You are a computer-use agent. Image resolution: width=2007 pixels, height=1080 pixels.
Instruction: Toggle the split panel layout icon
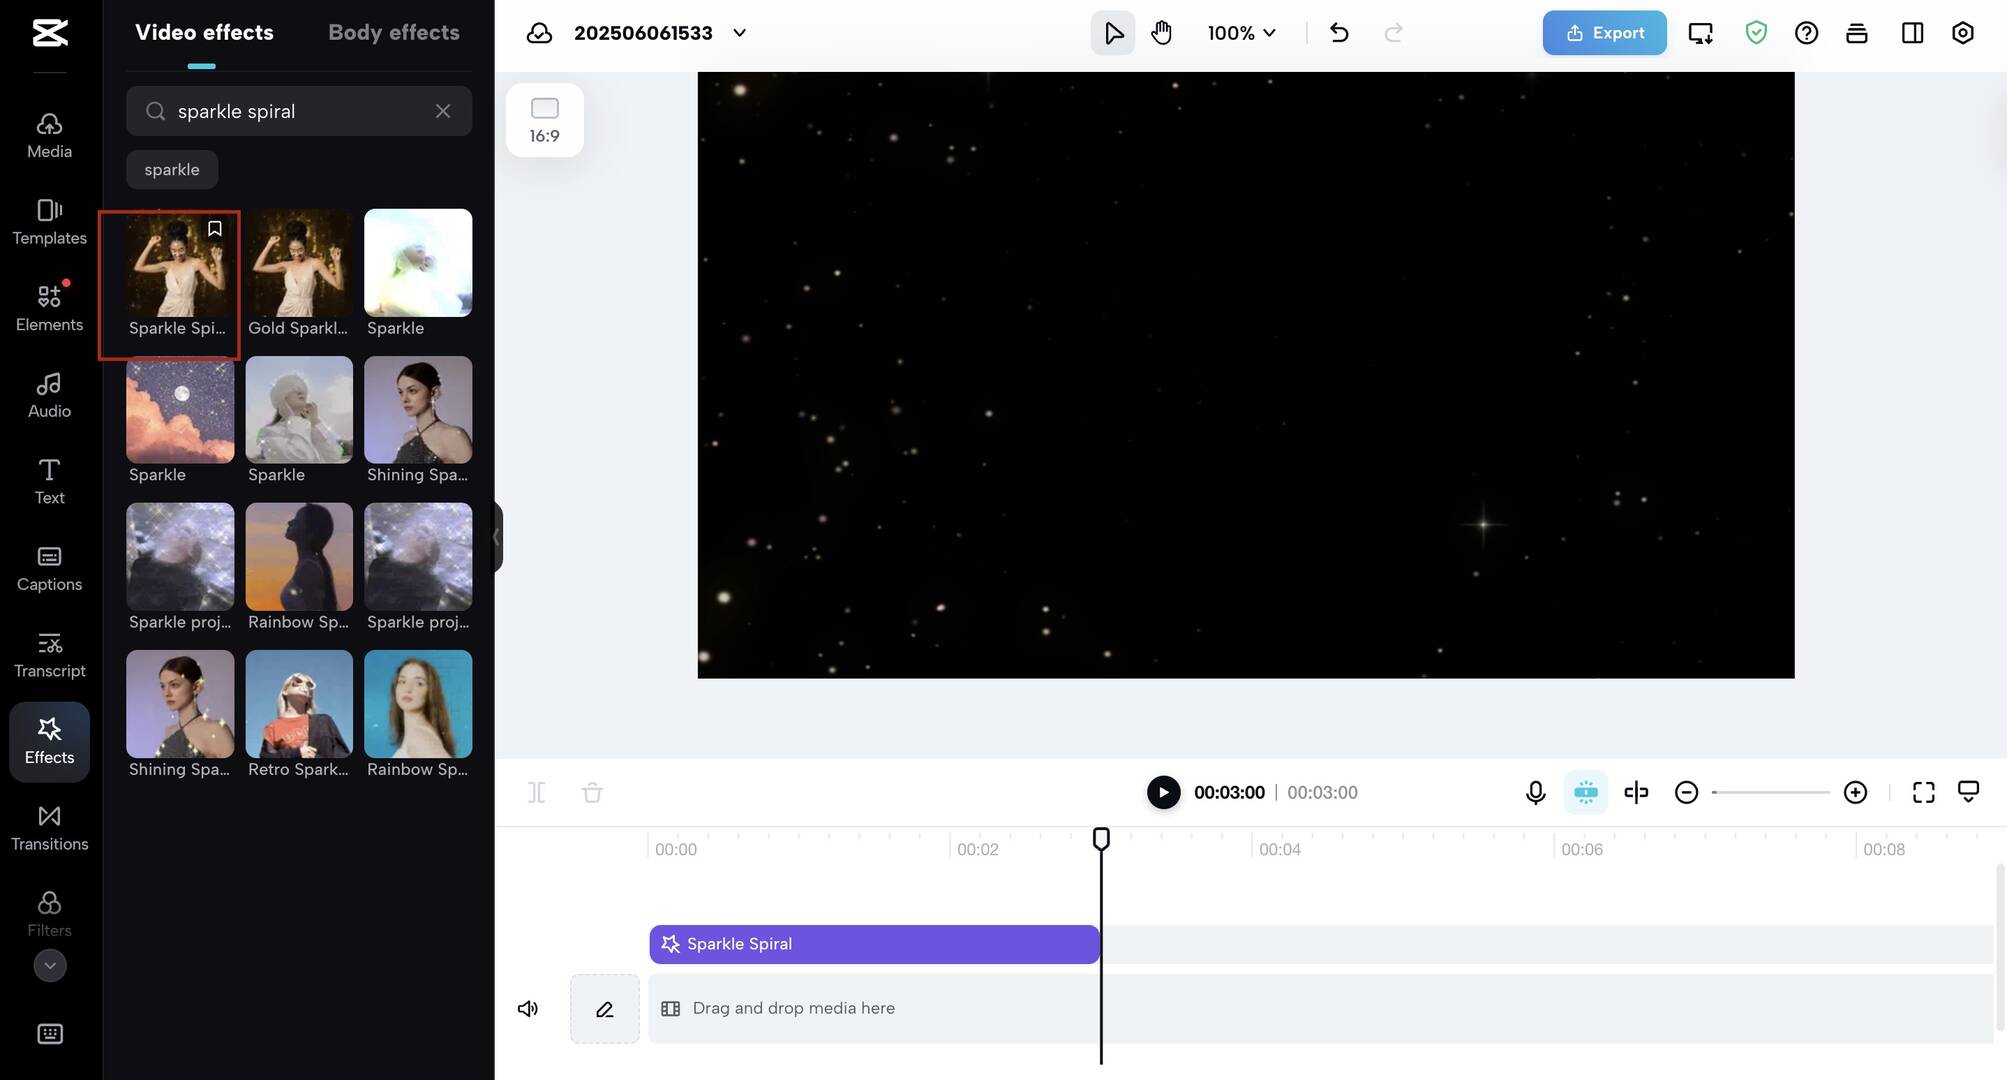click(1912, 33)
